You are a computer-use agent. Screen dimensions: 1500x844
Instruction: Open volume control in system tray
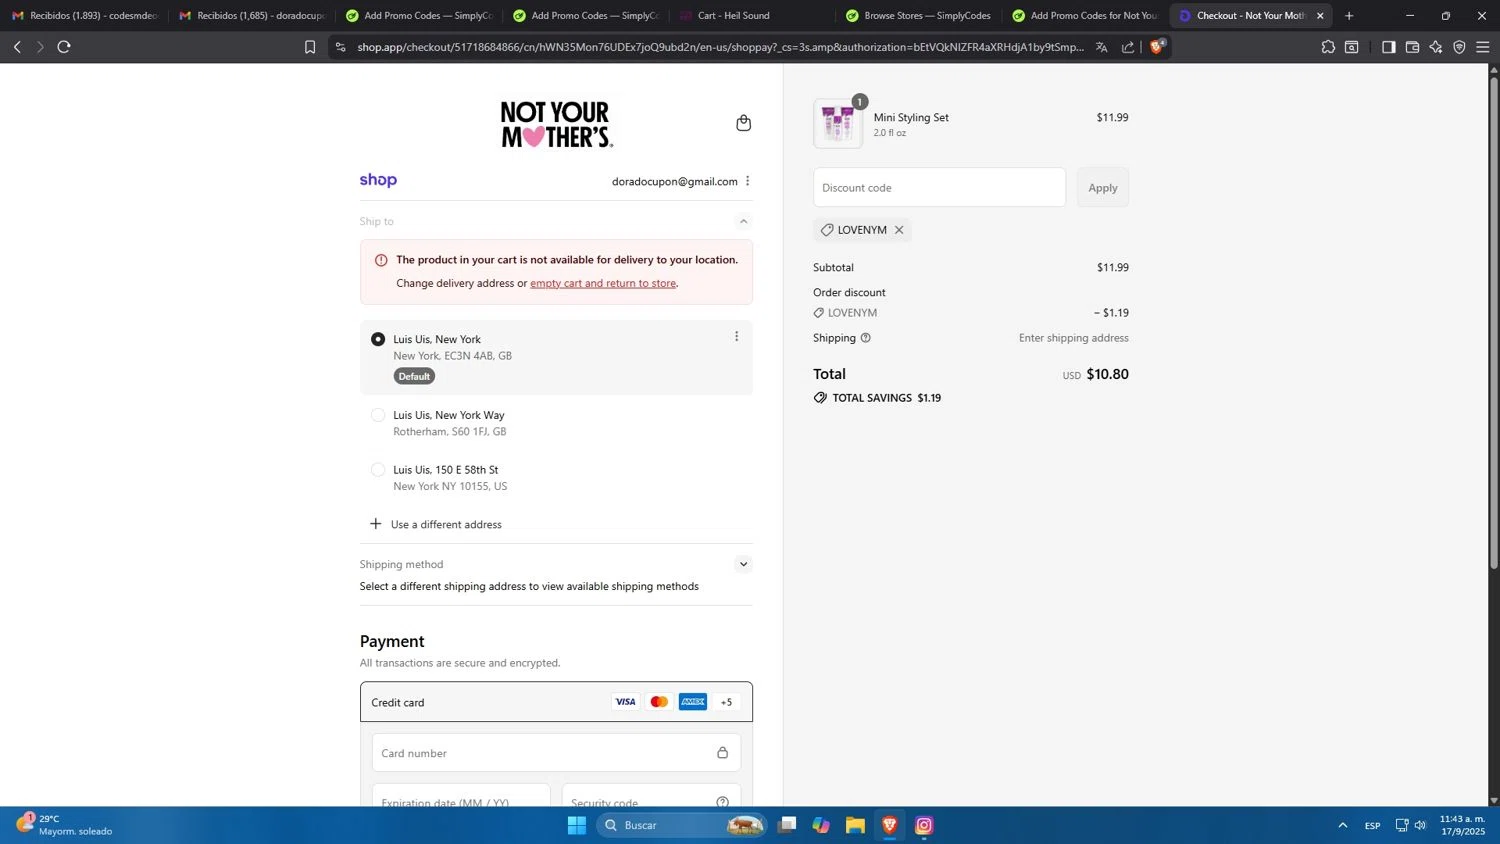pos(1420,825)
